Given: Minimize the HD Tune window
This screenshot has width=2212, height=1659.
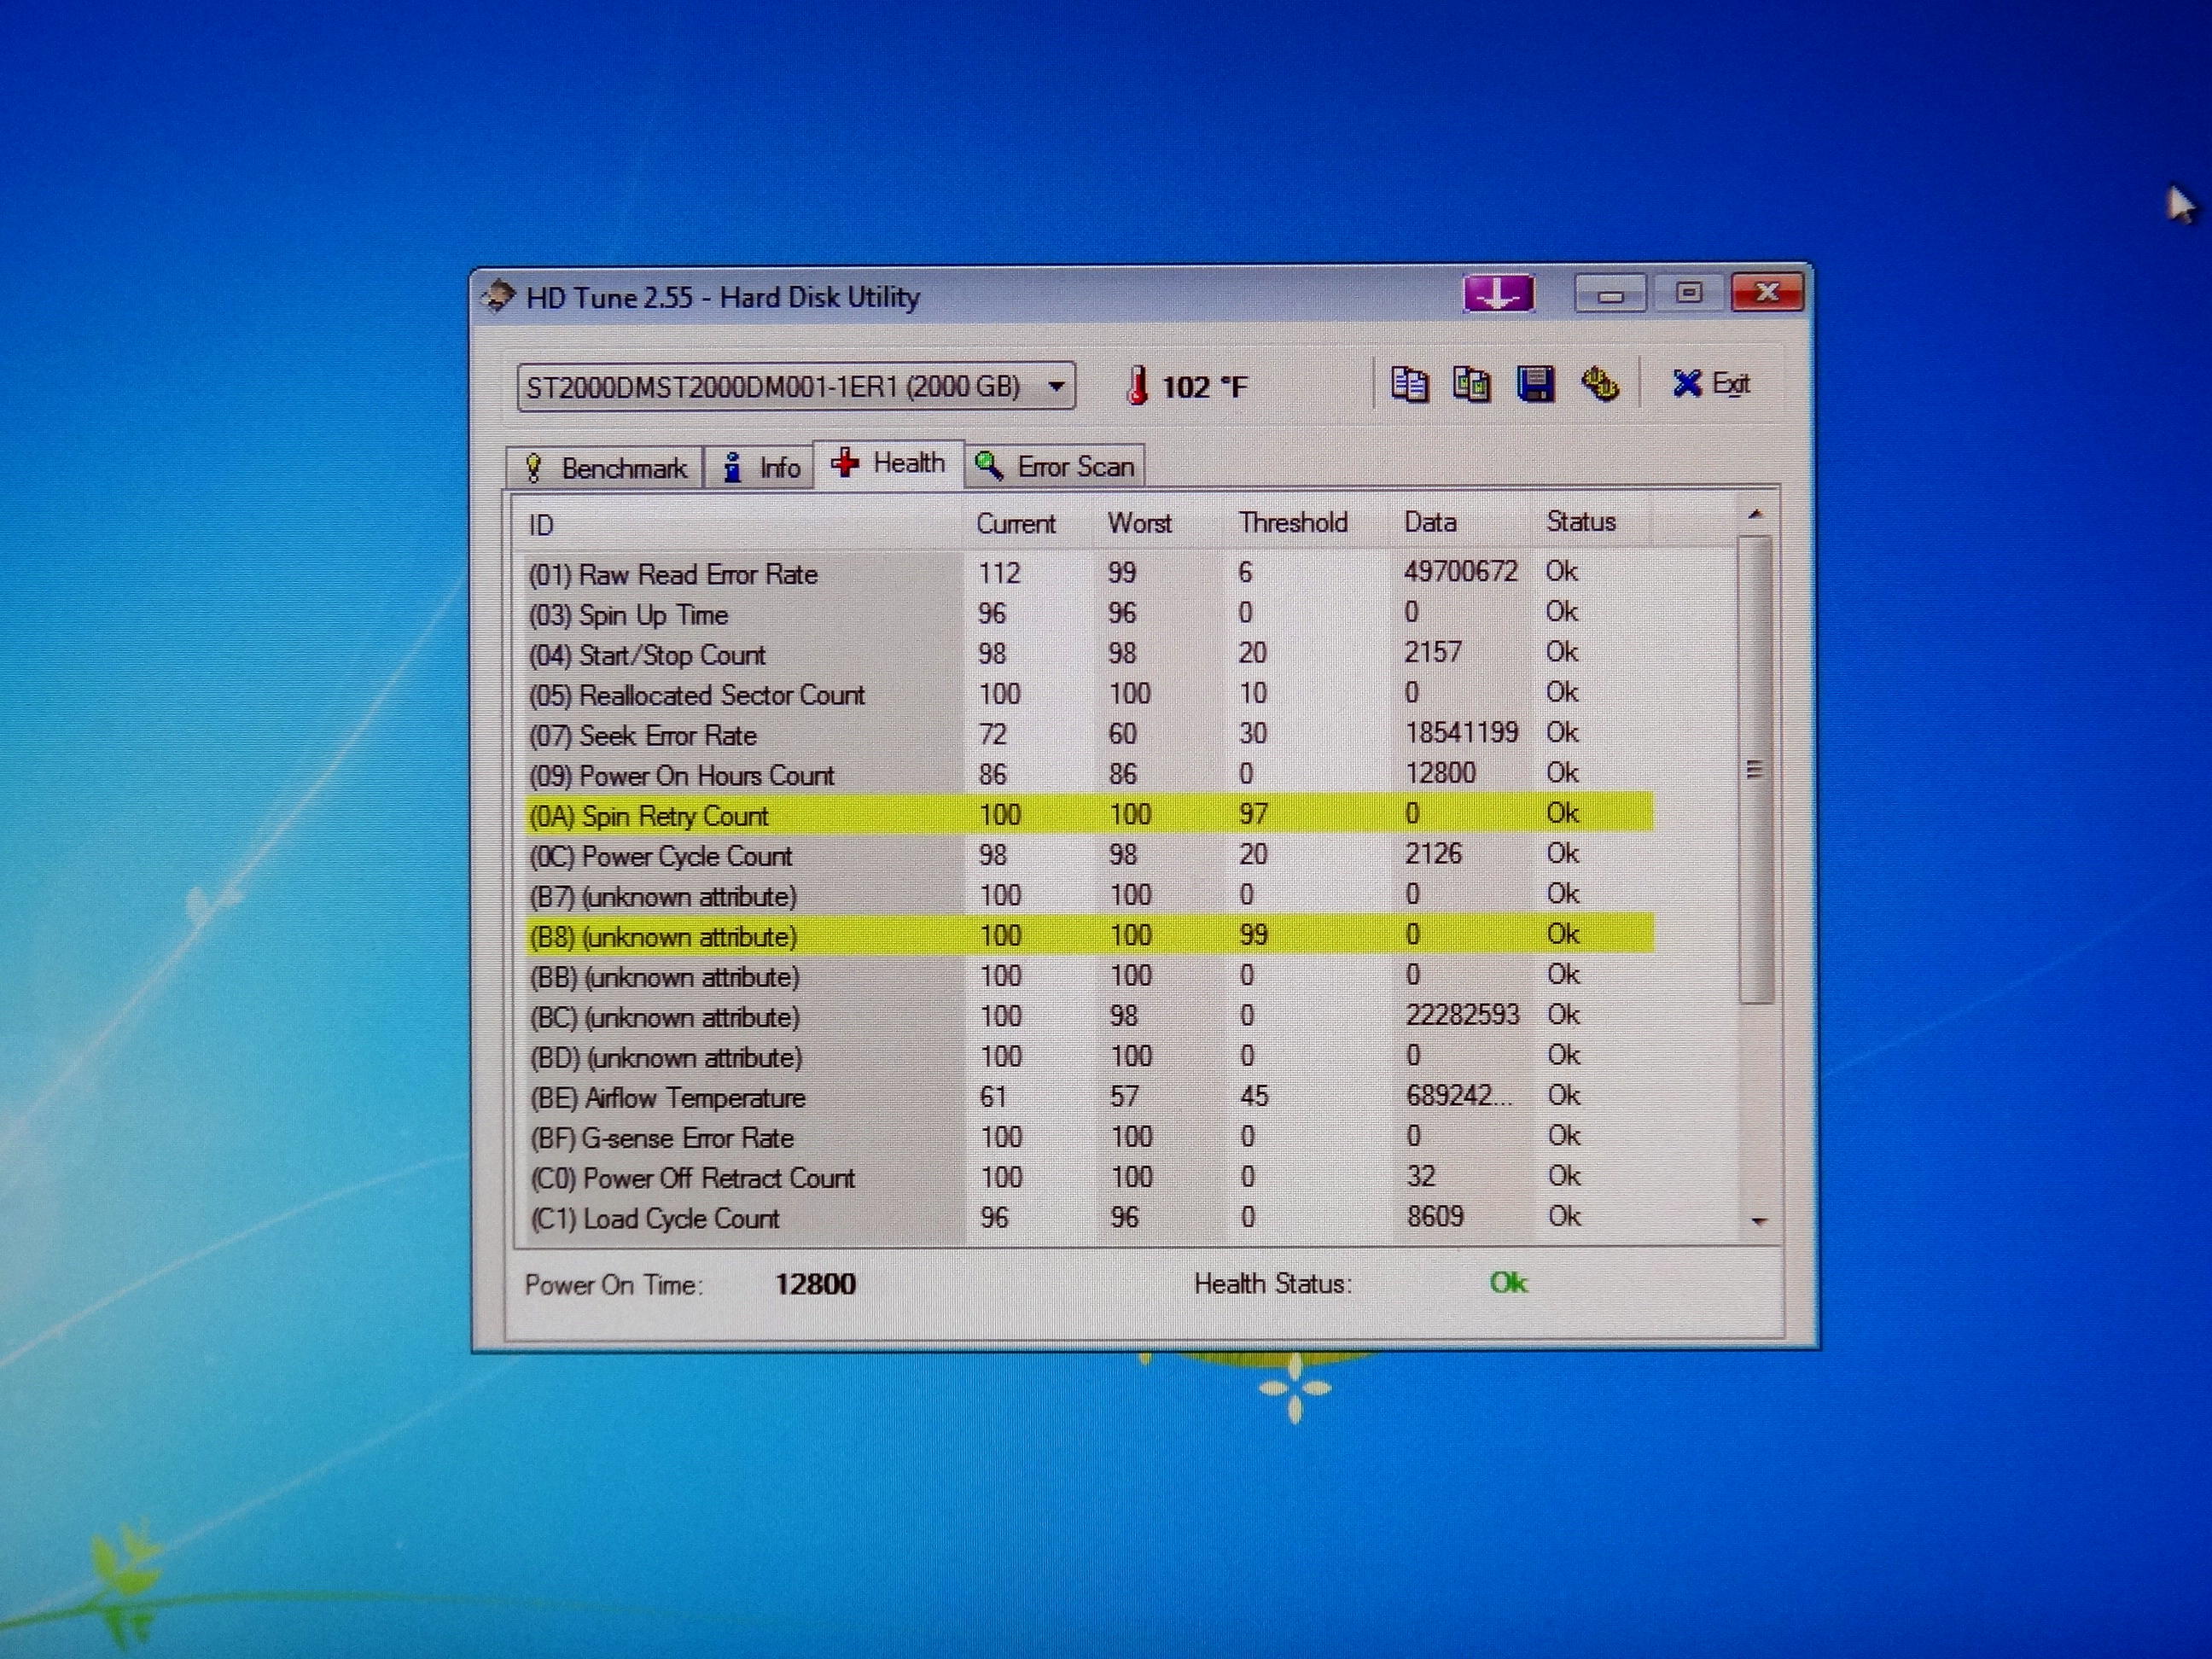Looking at the screenshot, I should tap(1610, 294).
